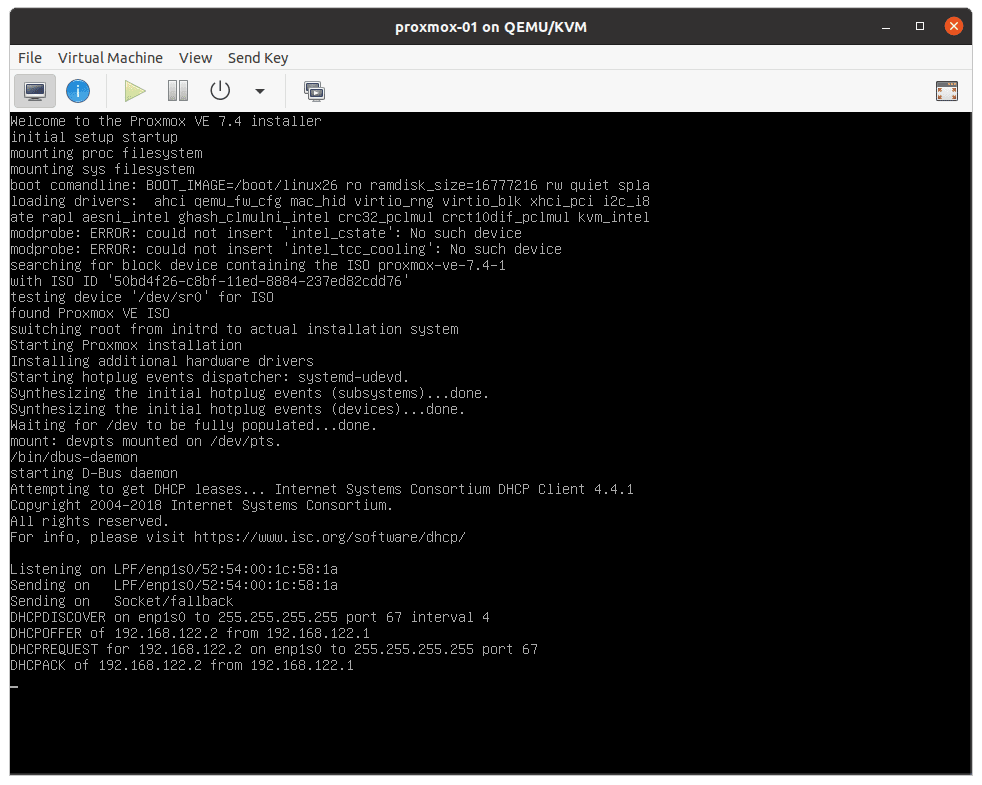Minimize the proxmox-01 window
This screenshot has height=785, width=982.
886,27
